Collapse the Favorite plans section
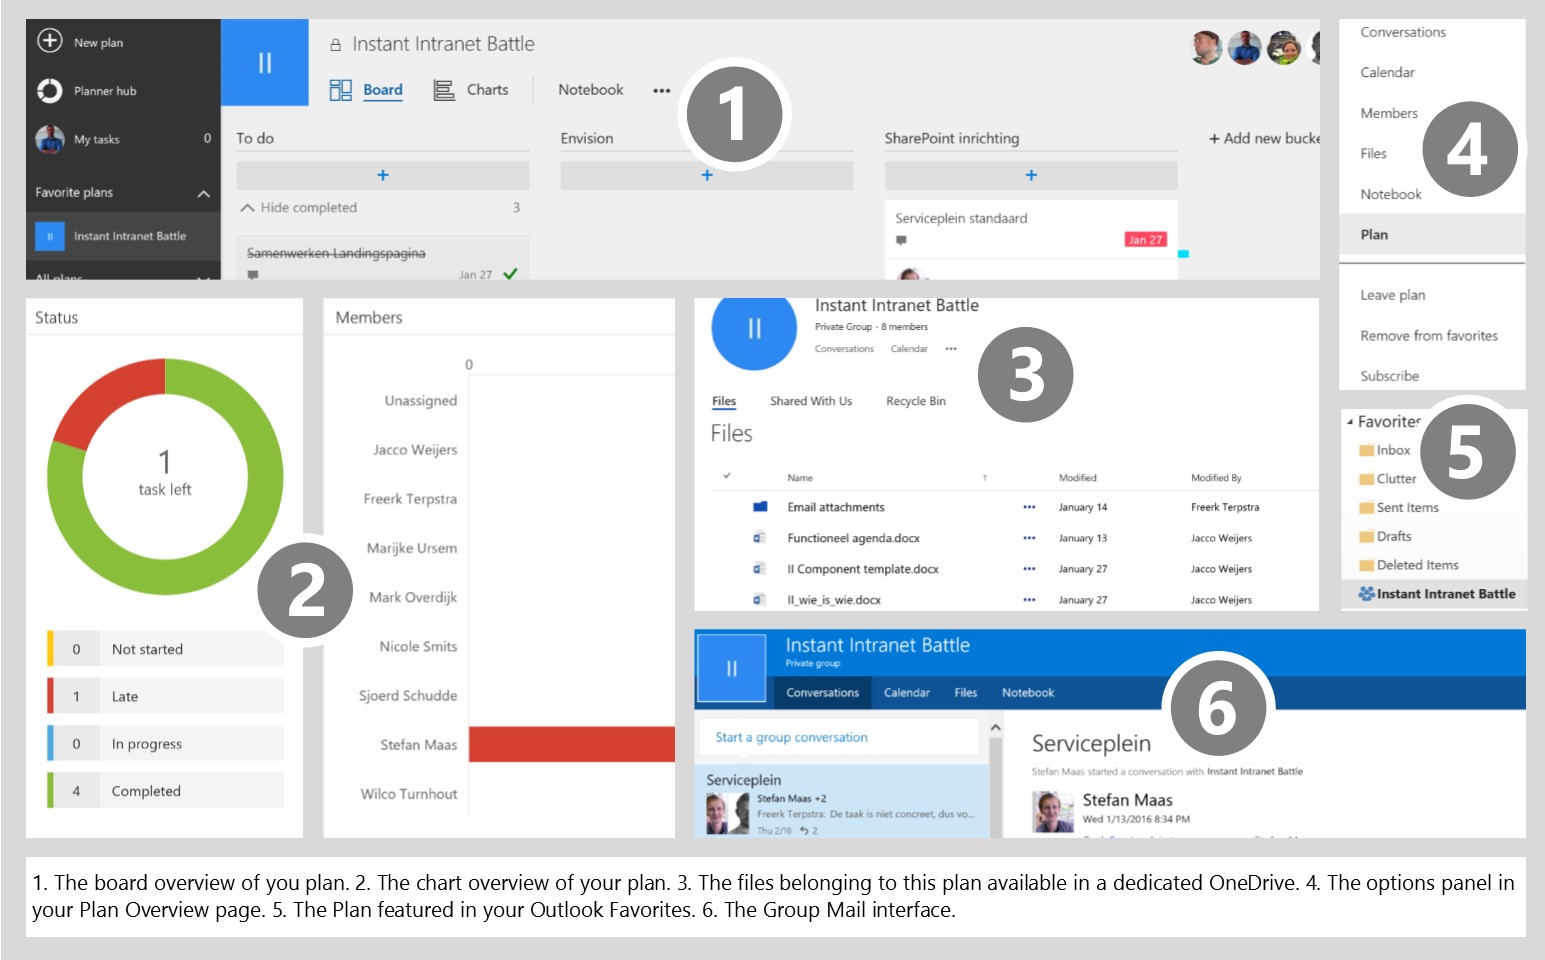Viewport: 1545px width, 960px height. (x=203, y=193)
